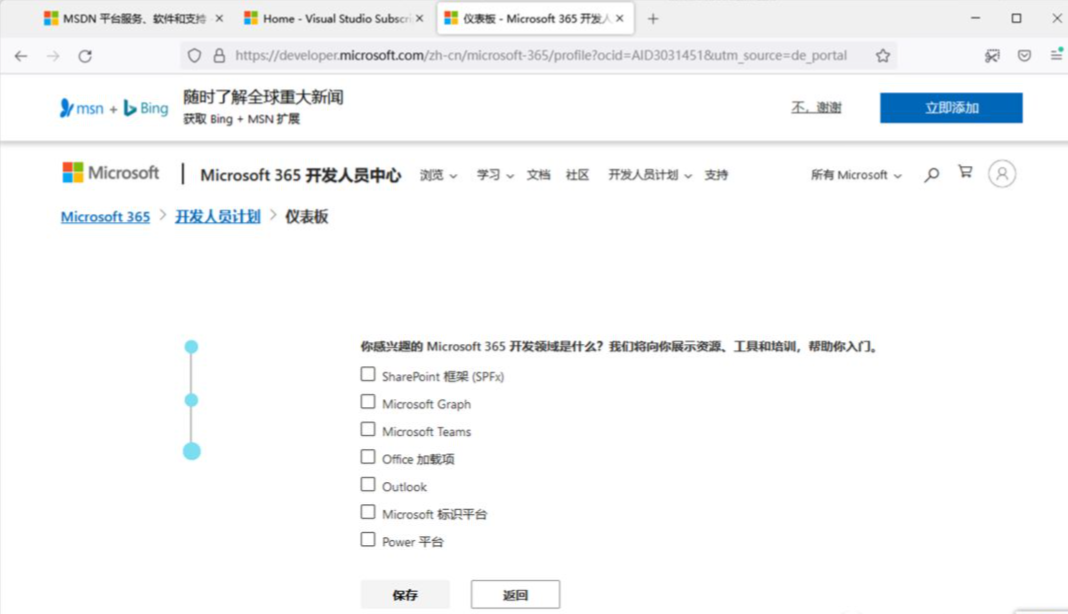Go back using browser back arrow
This screenshot has width=1068, height=614.
coord(21,56)
